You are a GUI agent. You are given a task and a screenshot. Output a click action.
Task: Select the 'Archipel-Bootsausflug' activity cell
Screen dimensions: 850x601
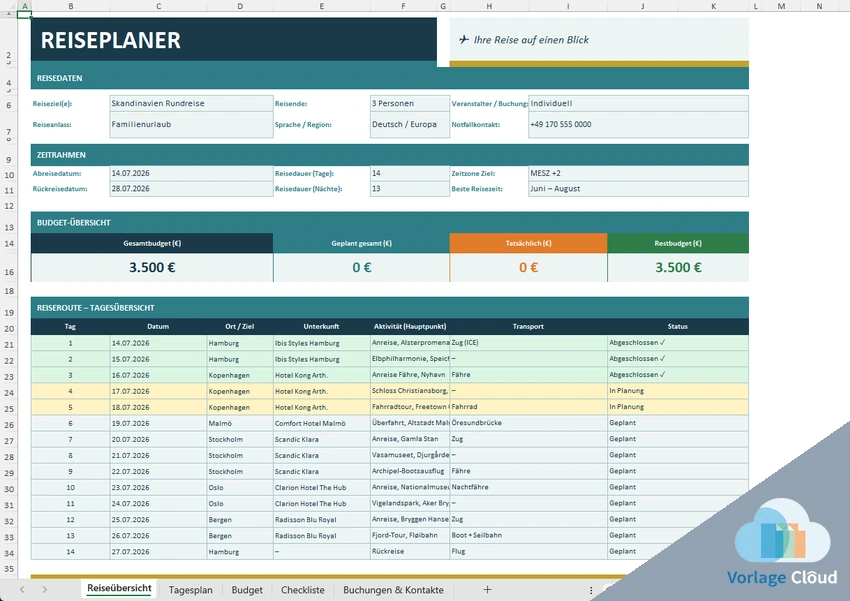click(410, 471)
